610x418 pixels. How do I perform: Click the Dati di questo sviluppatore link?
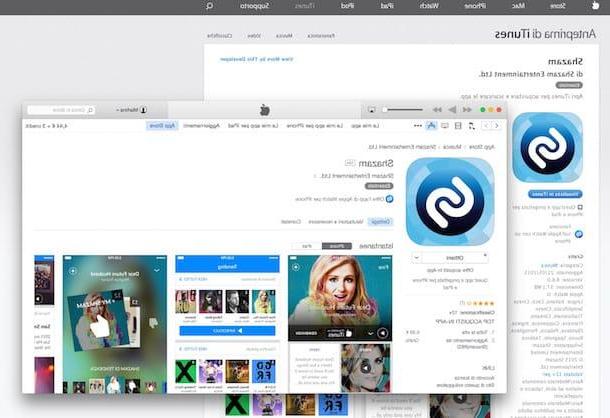pos(466,385)
